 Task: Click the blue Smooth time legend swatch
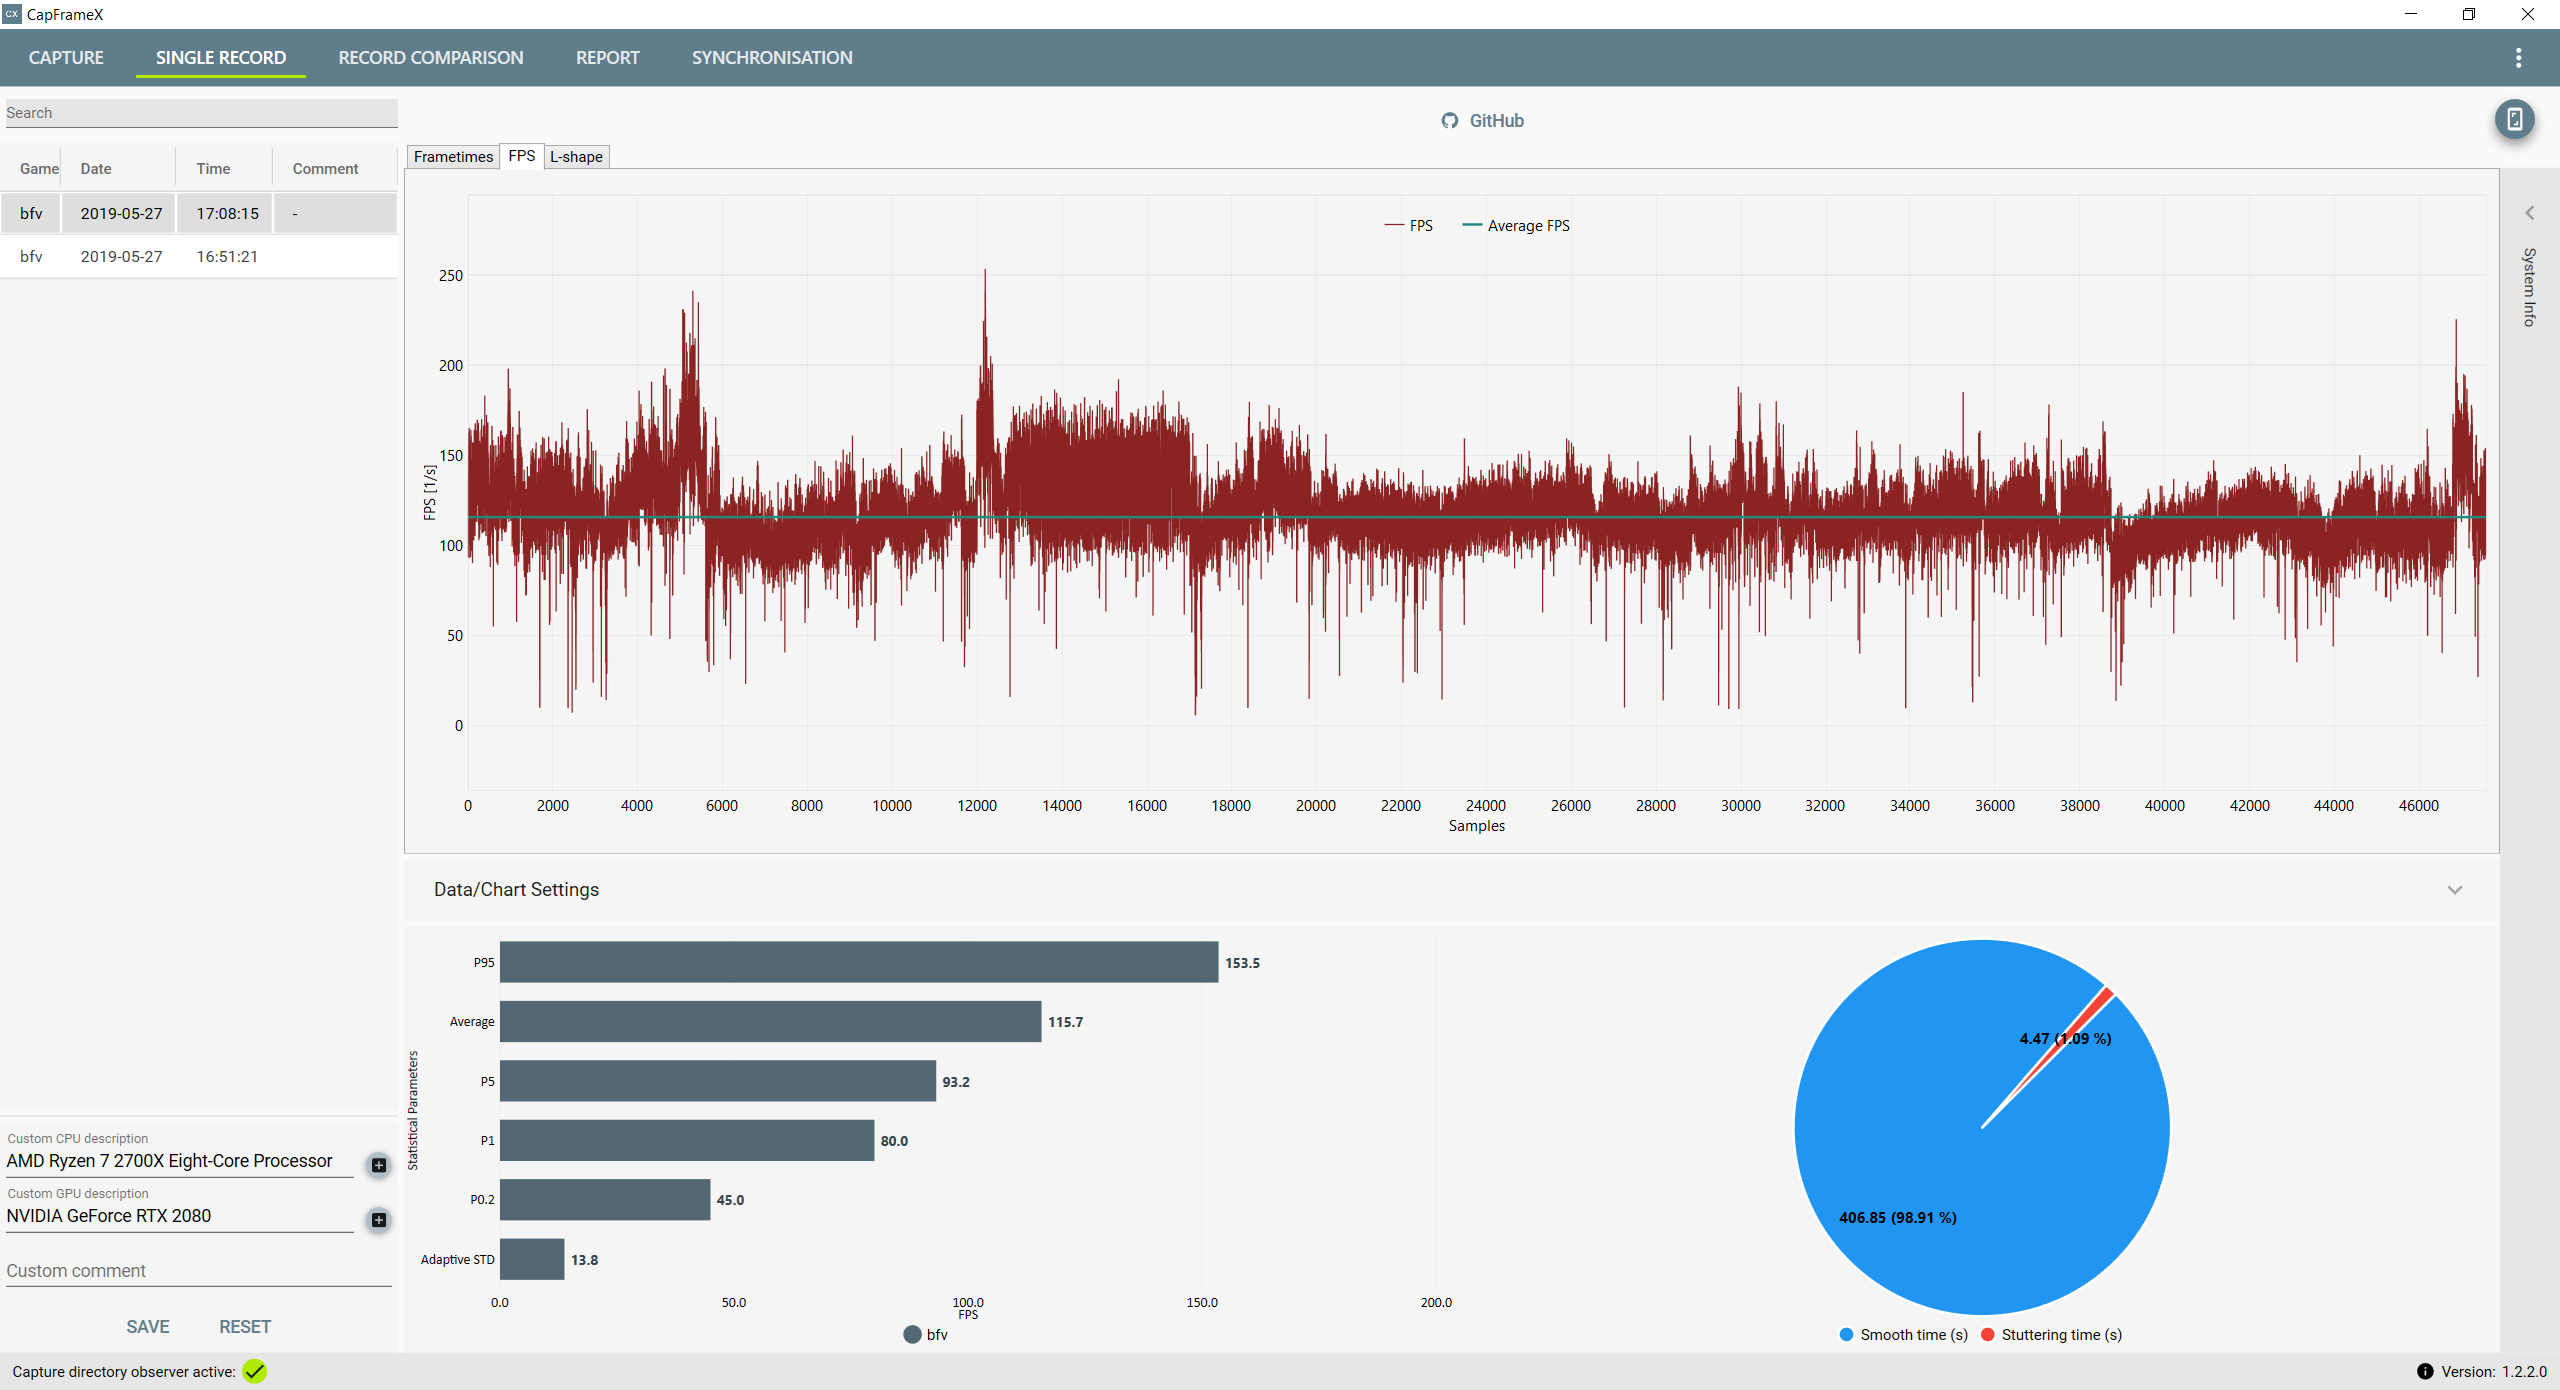pos(1846,1335)
